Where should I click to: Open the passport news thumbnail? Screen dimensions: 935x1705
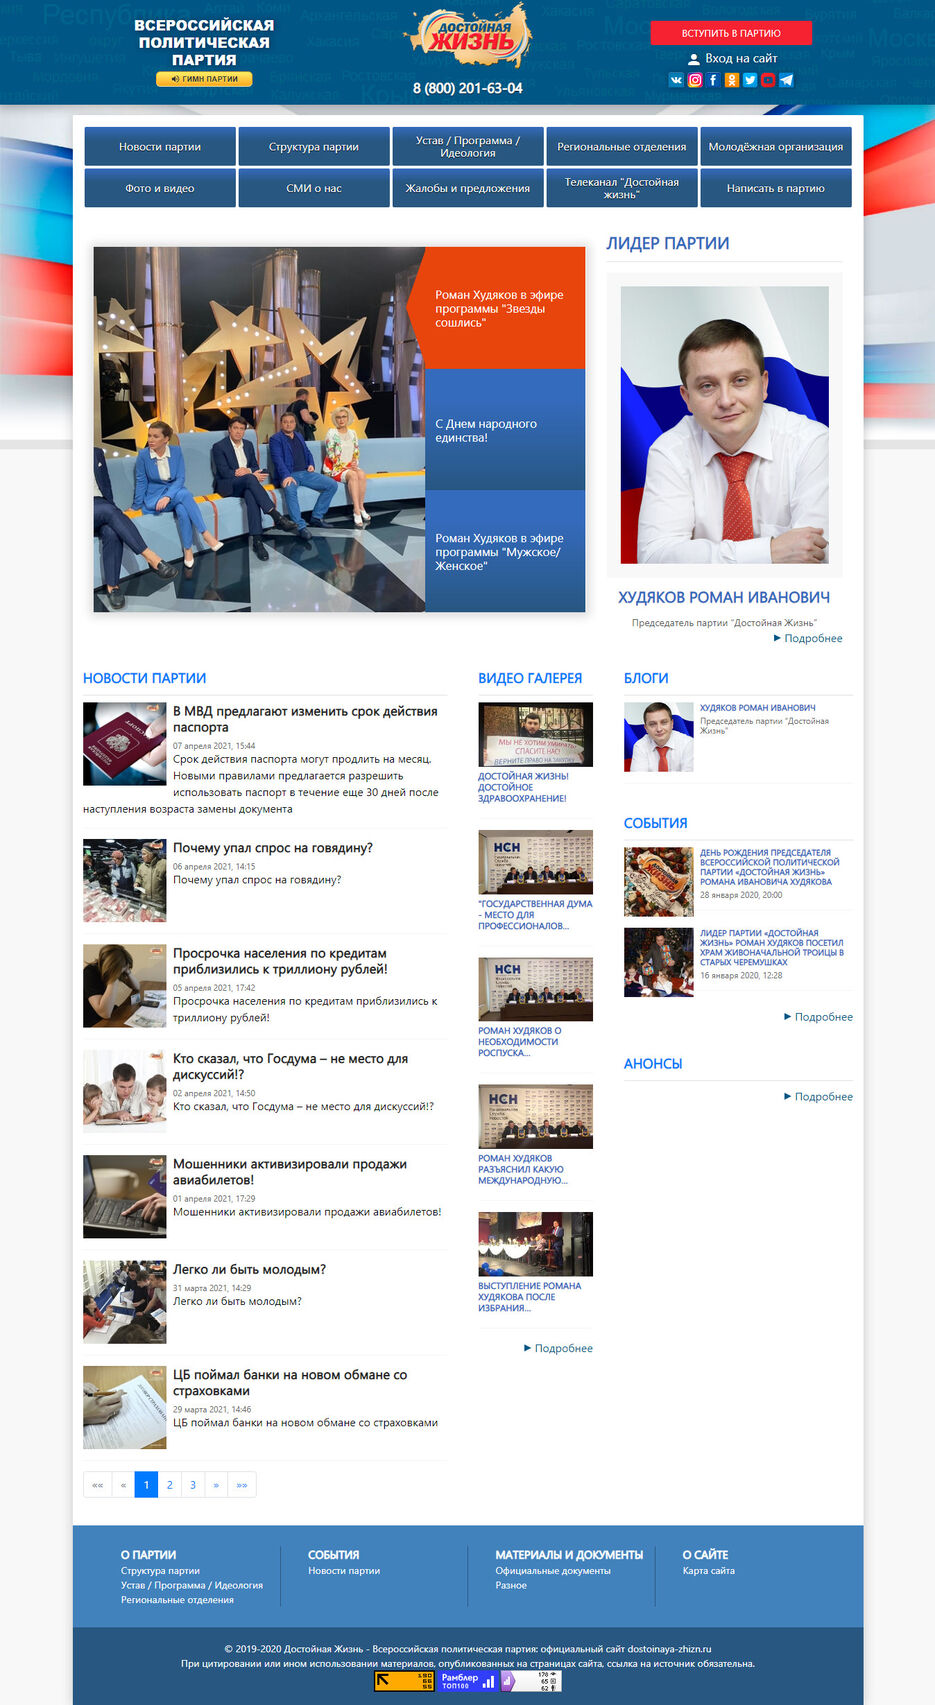[x=125, y=744]
